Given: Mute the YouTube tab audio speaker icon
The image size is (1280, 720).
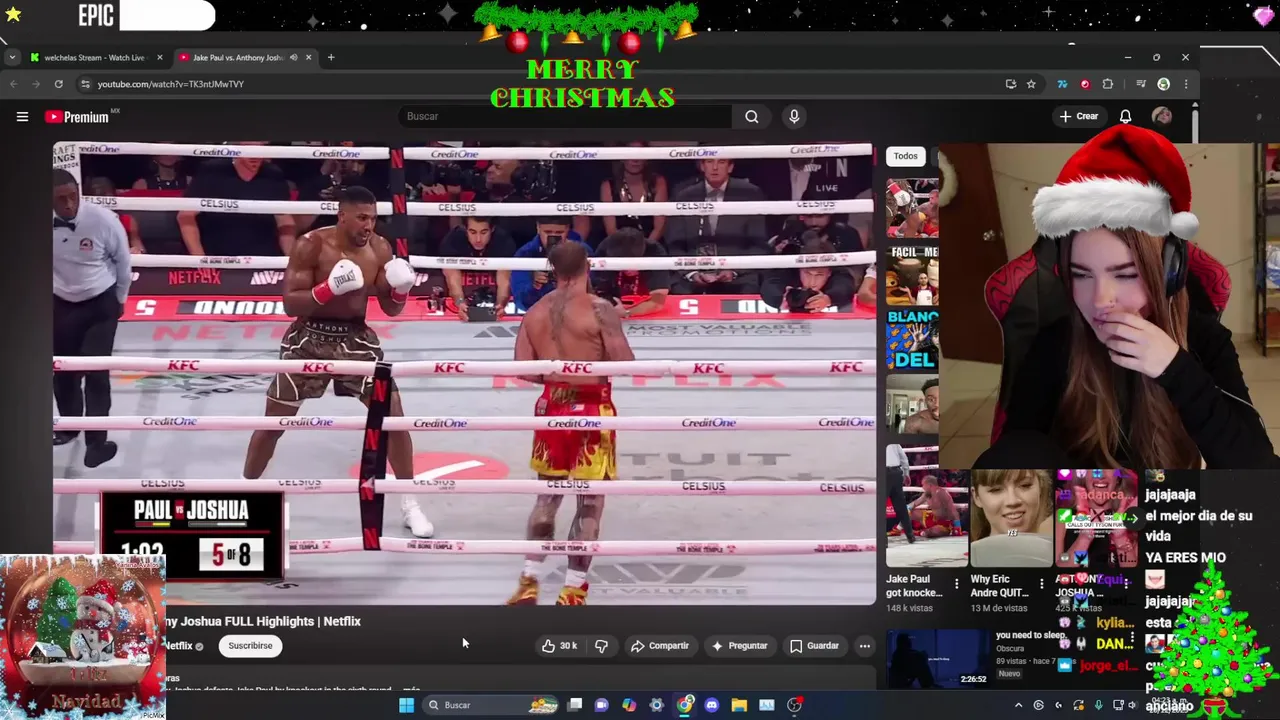Looking at the screenshot, I should pos(293,57).
